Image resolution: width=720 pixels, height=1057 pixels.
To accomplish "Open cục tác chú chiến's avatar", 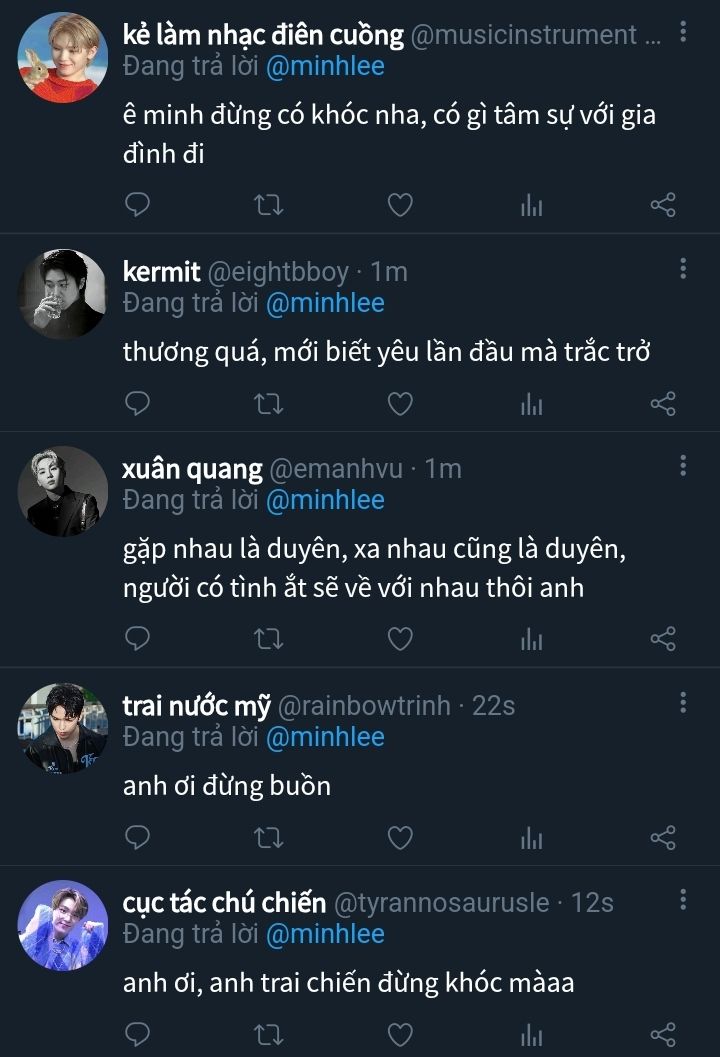I will point(62,925).
